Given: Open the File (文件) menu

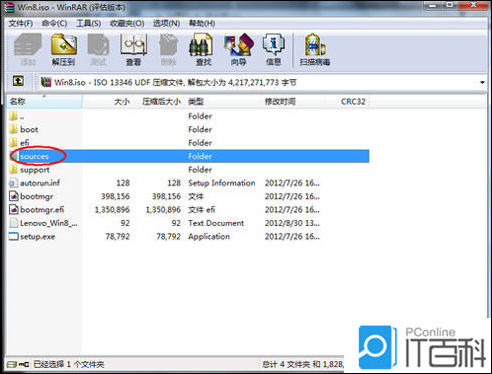Looking at the screenshot, I should click(21, 23).
